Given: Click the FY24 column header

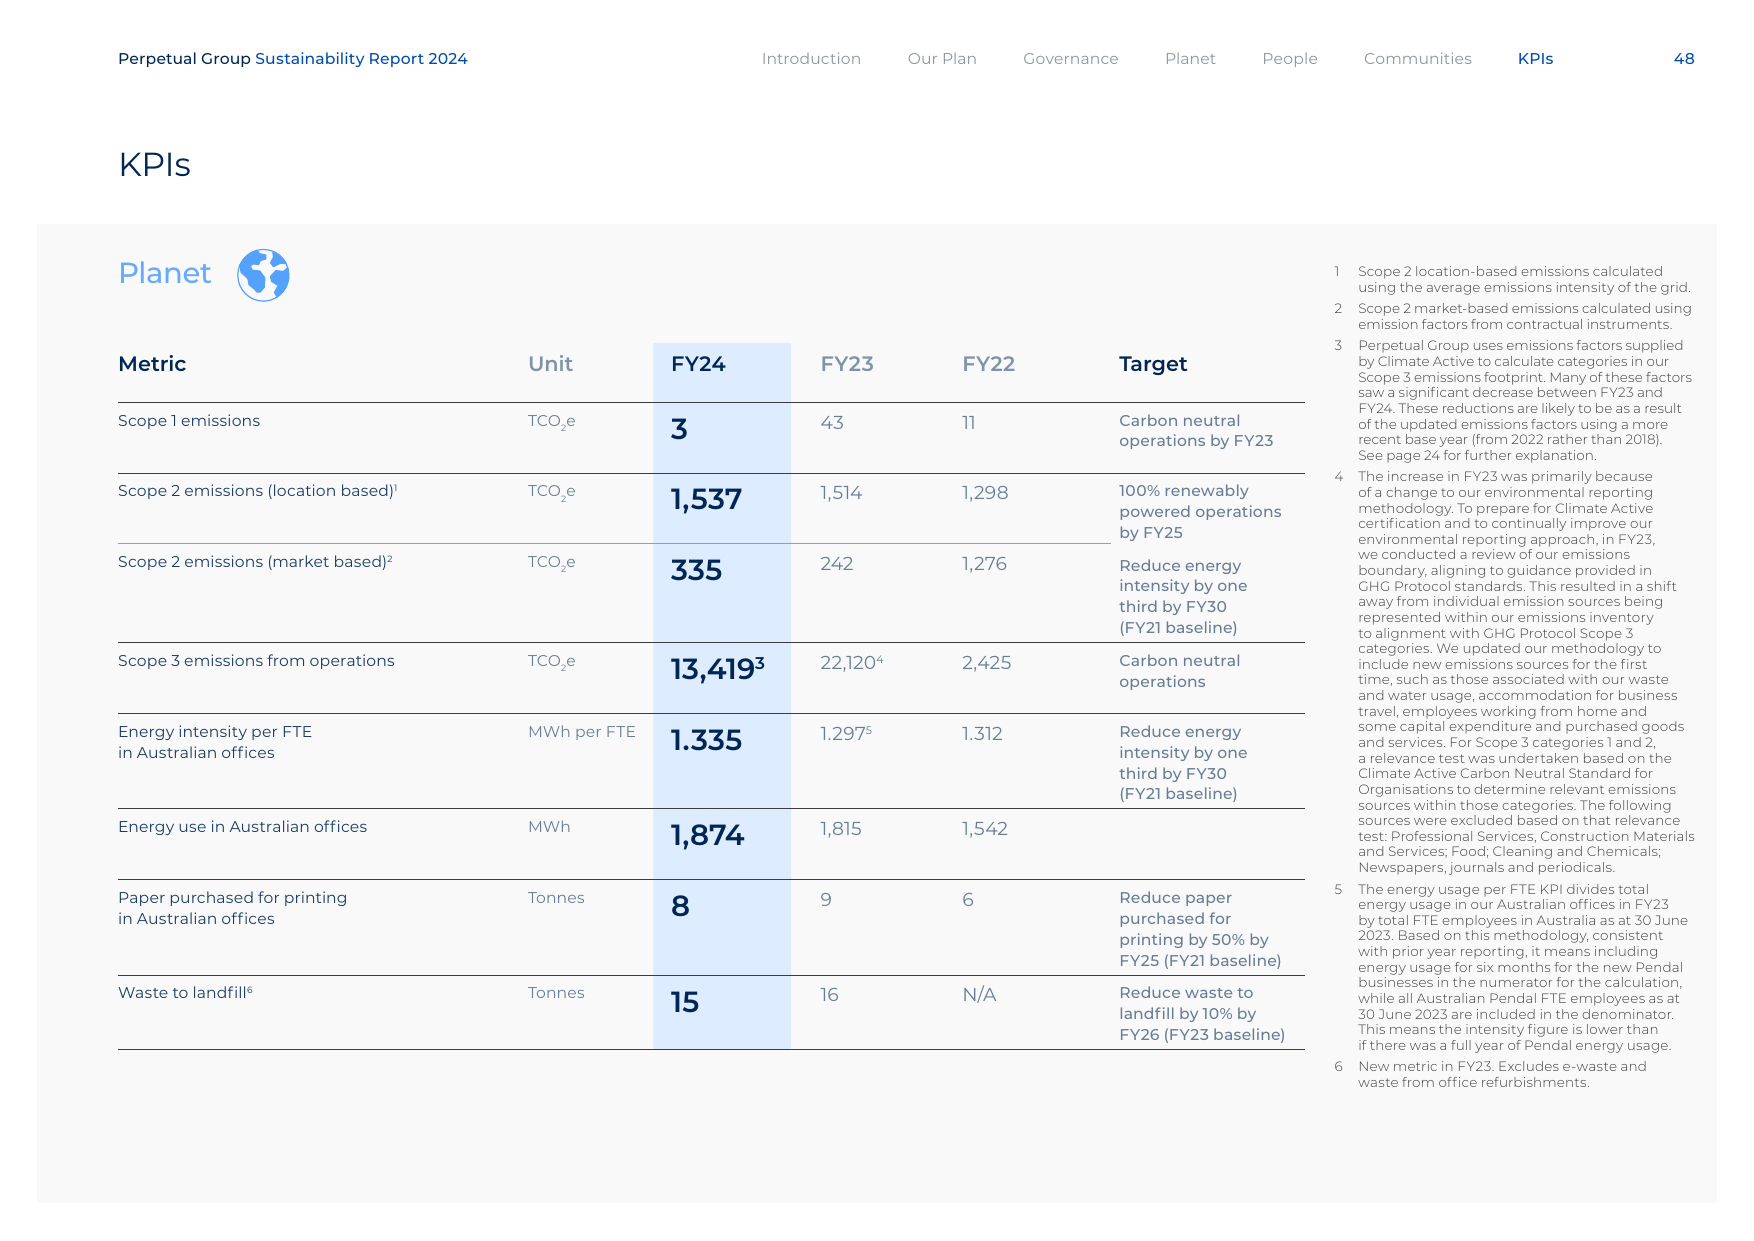Looking at the screenshot, I should coord(698,364).
